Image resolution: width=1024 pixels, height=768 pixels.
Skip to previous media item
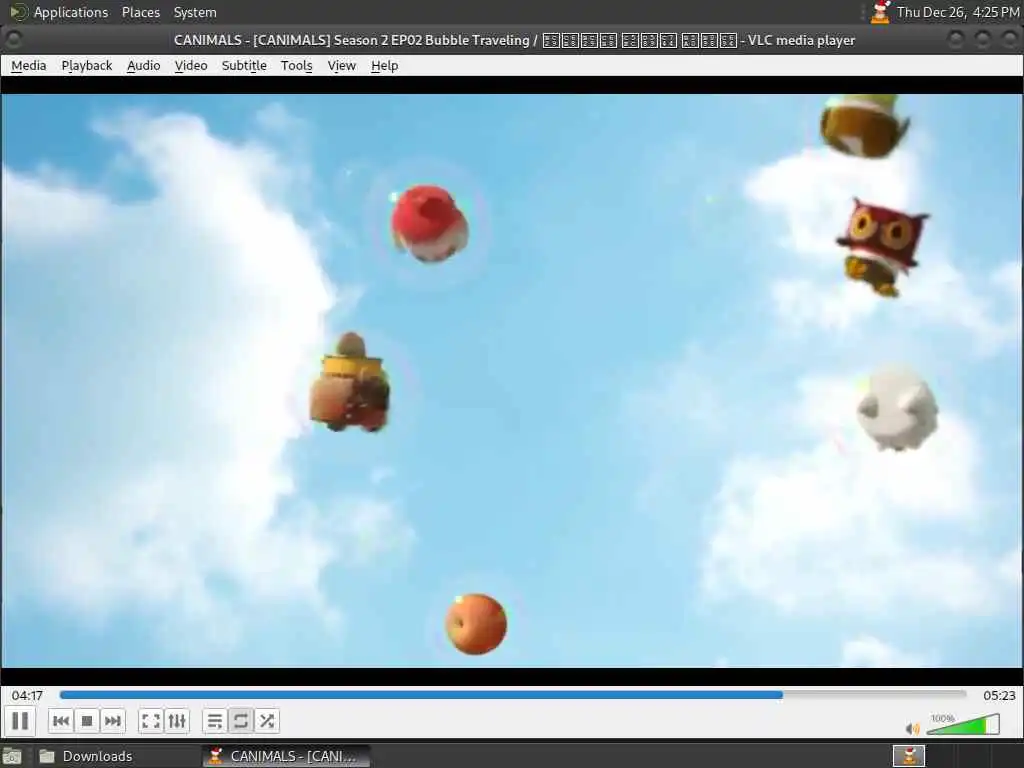coord(61,721)
